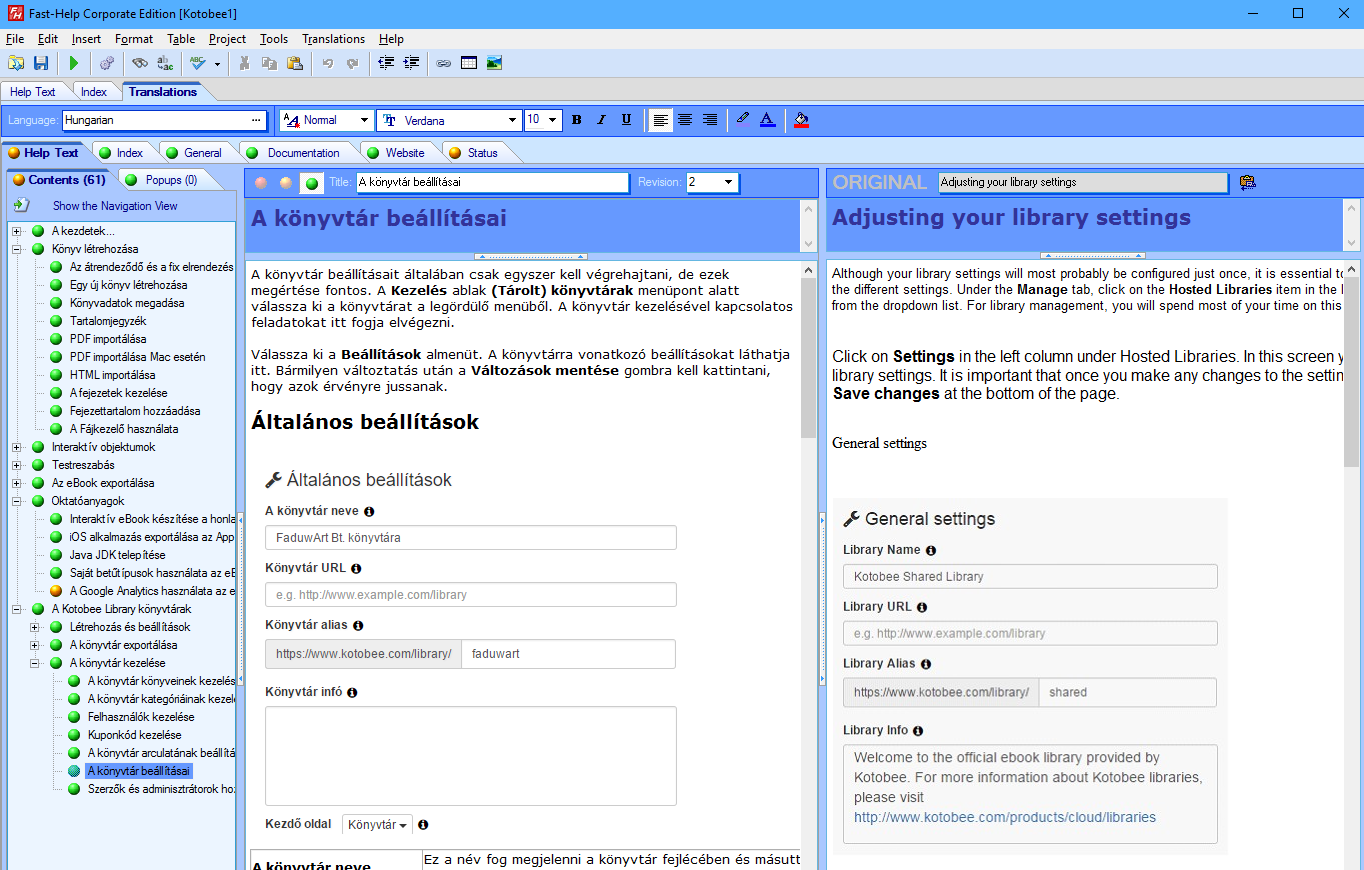Viewport: 1364px width, 870px height.
Task: Click the Insert image icon
Action: (x=494, y=63)
